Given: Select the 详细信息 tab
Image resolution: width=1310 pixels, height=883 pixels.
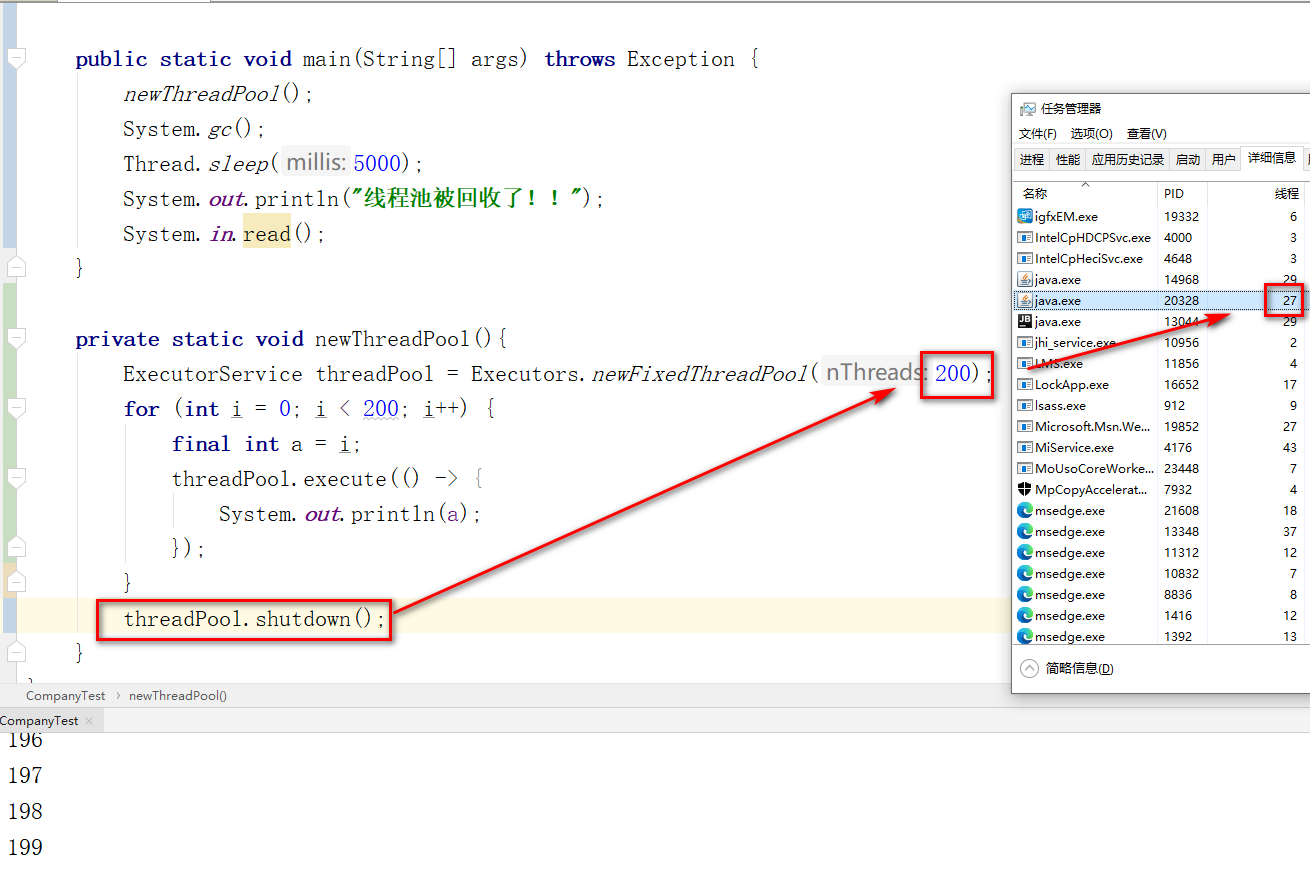Looking at the screenshot, I should 1271,157.
